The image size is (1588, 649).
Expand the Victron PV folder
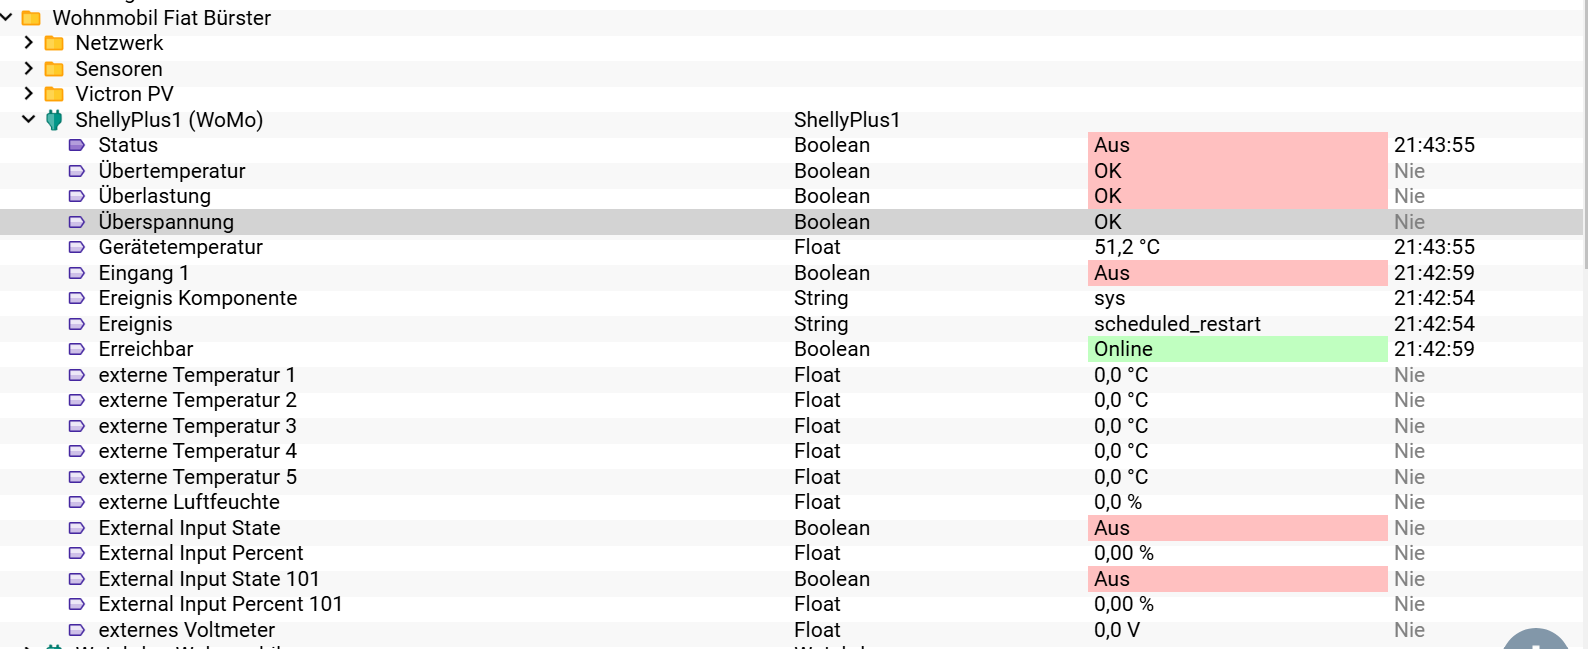pyautogui.click(x=29, y=94)
